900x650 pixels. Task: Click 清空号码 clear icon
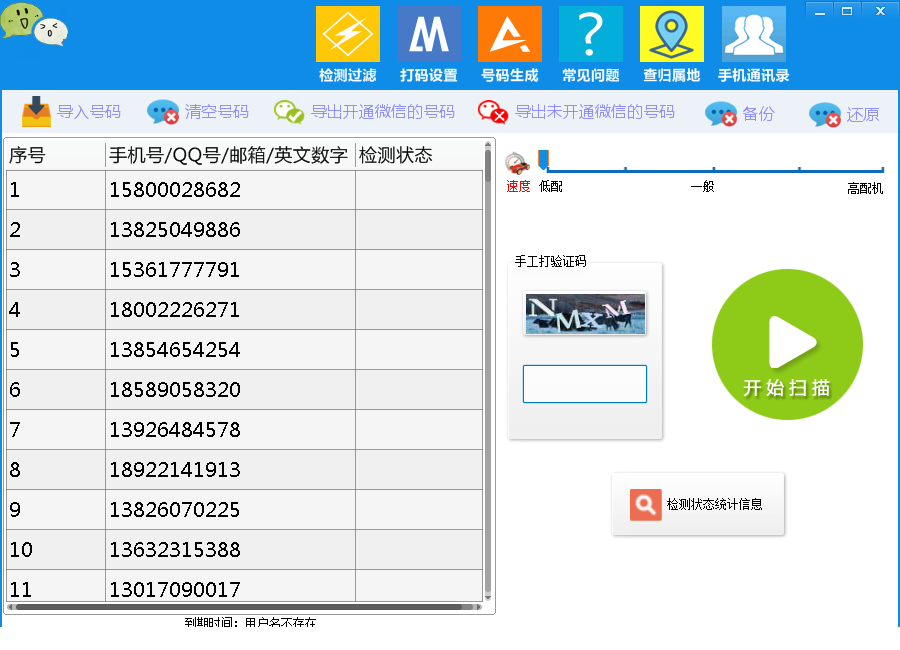[163, 112]
